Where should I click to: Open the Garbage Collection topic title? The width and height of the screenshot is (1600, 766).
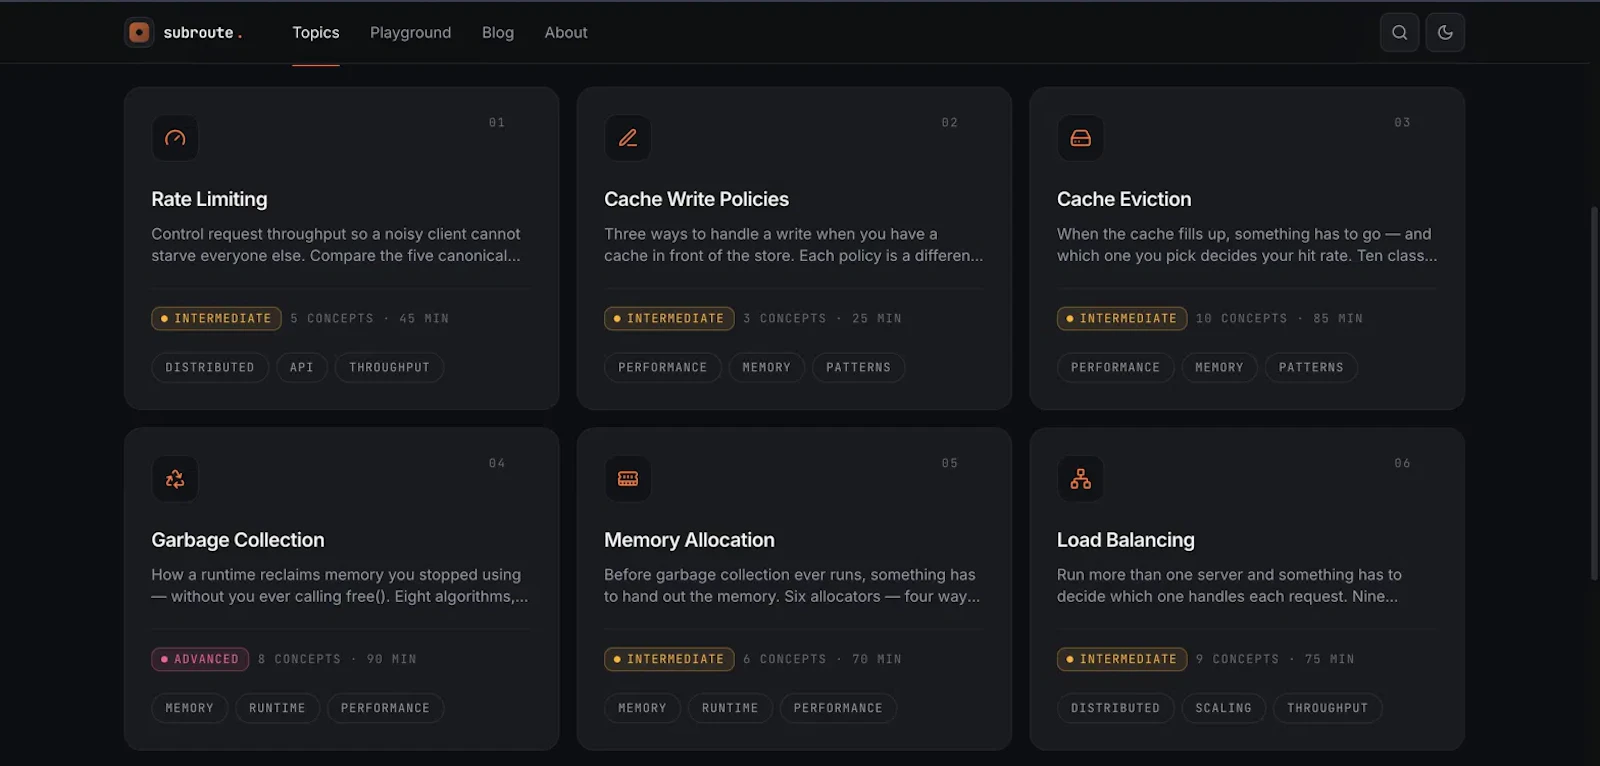[x=238, y=540]
